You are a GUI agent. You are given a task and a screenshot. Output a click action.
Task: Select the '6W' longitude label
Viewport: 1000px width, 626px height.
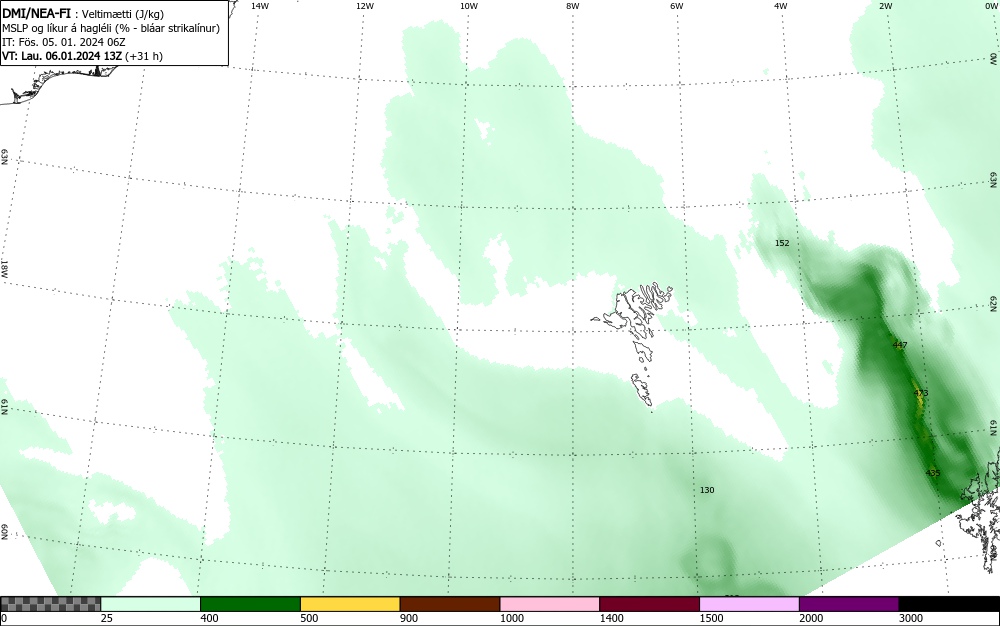click(677, 6)
